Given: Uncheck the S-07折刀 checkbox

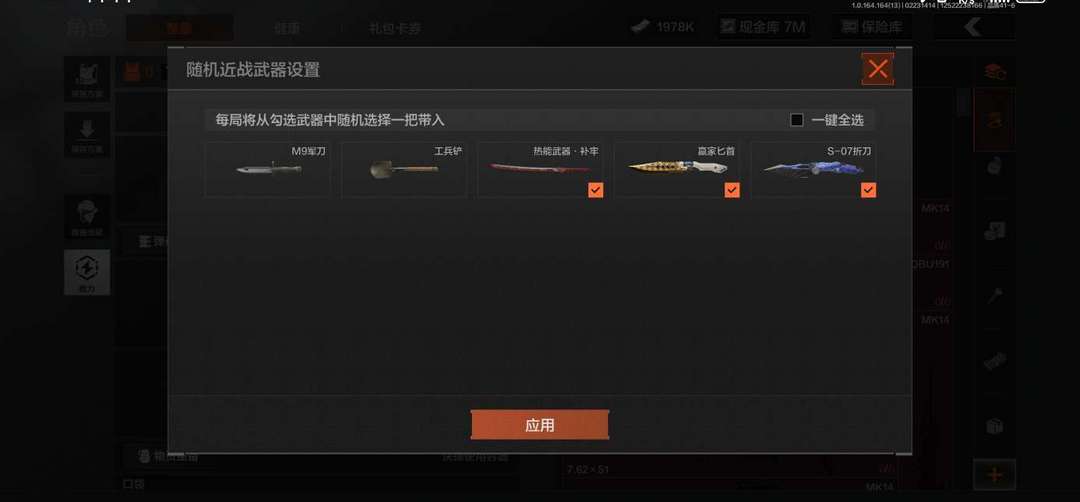Looking at the screenshot, I should point(868,190).
